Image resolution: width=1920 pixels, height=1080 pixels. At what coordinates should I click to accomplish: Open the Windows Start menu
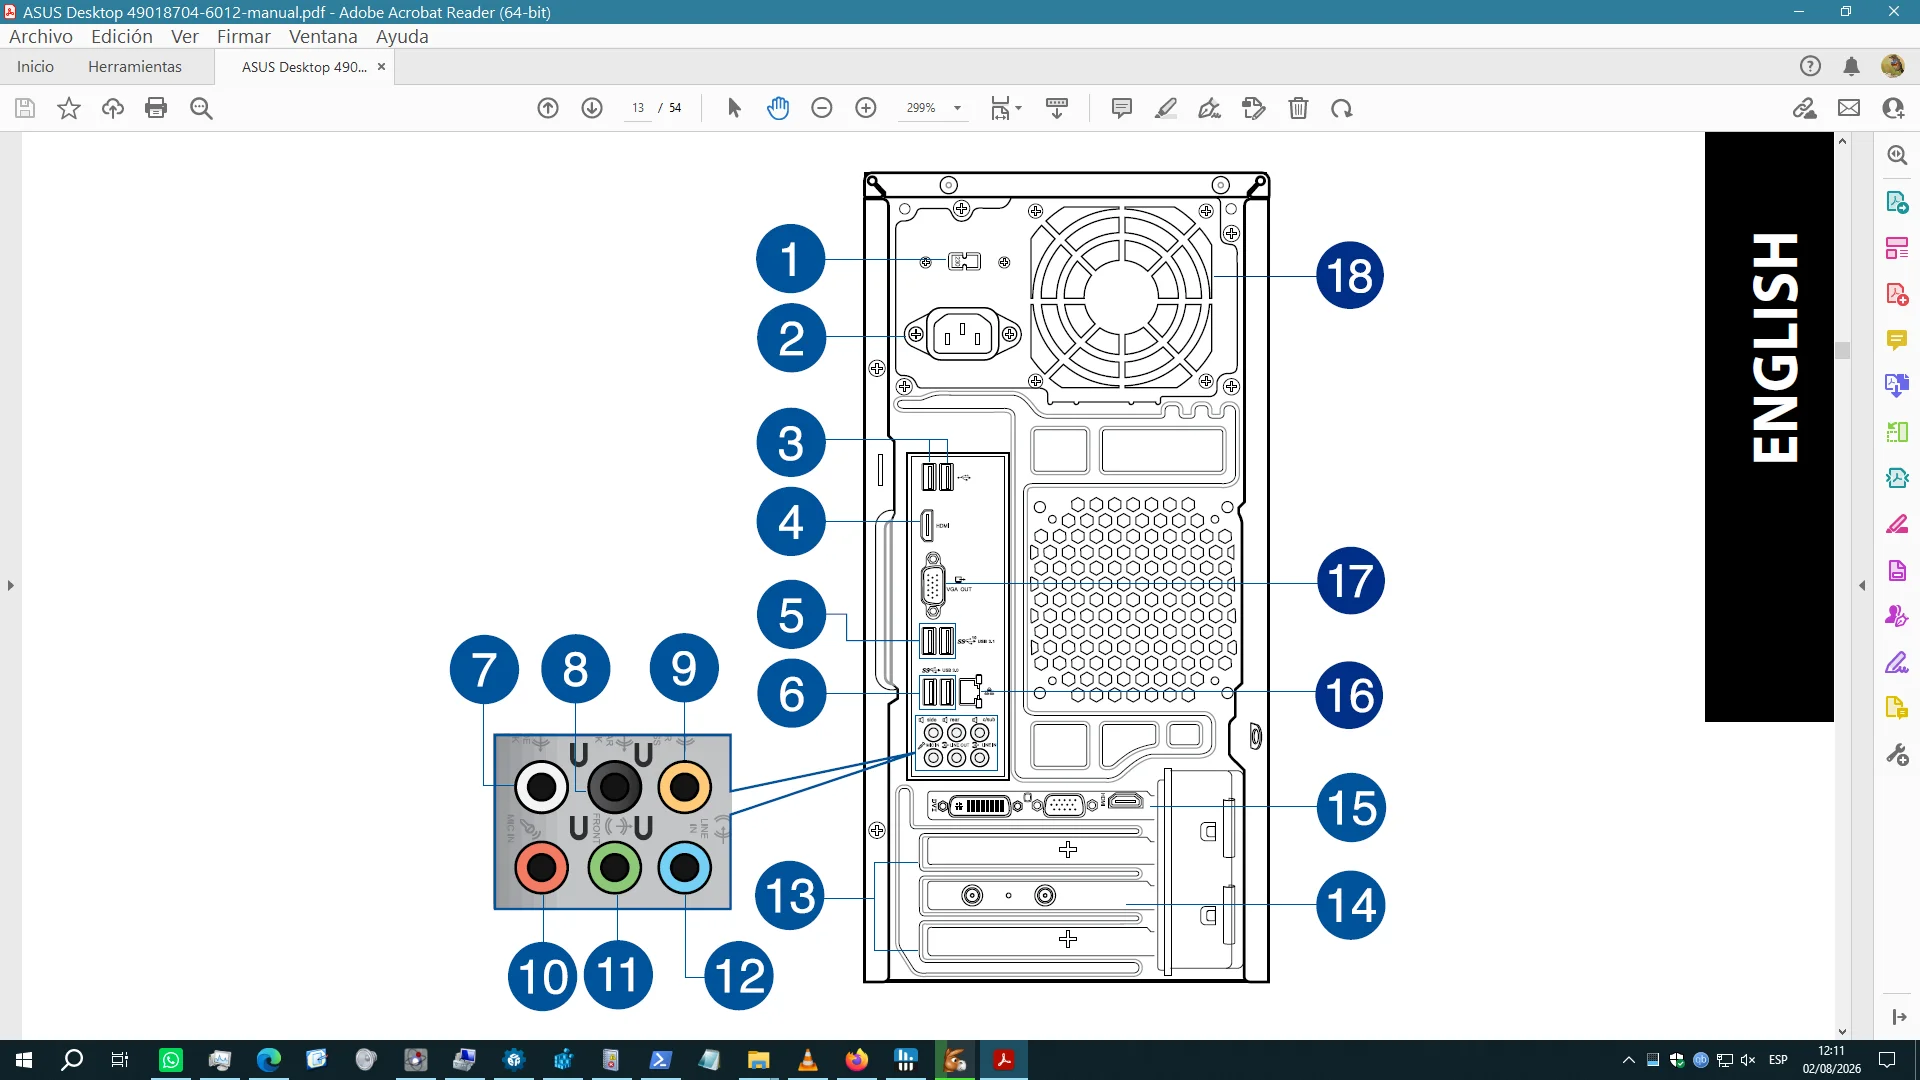pos(24,1060)
